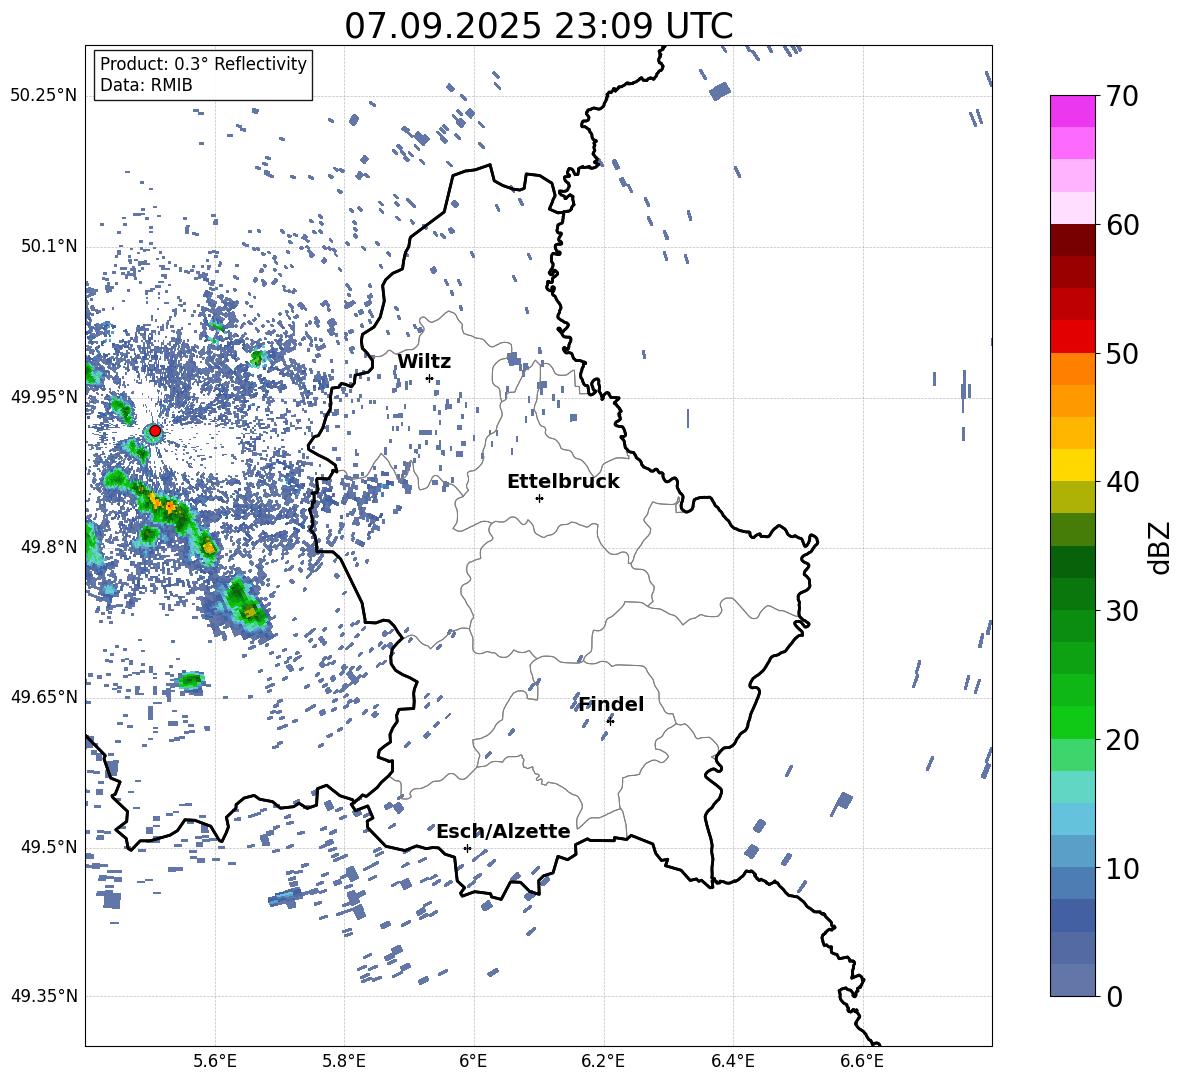Click the colorbar 20 tick label
The width and height of the screenshot is (1184, 1081).
[x=1122, y=740]
